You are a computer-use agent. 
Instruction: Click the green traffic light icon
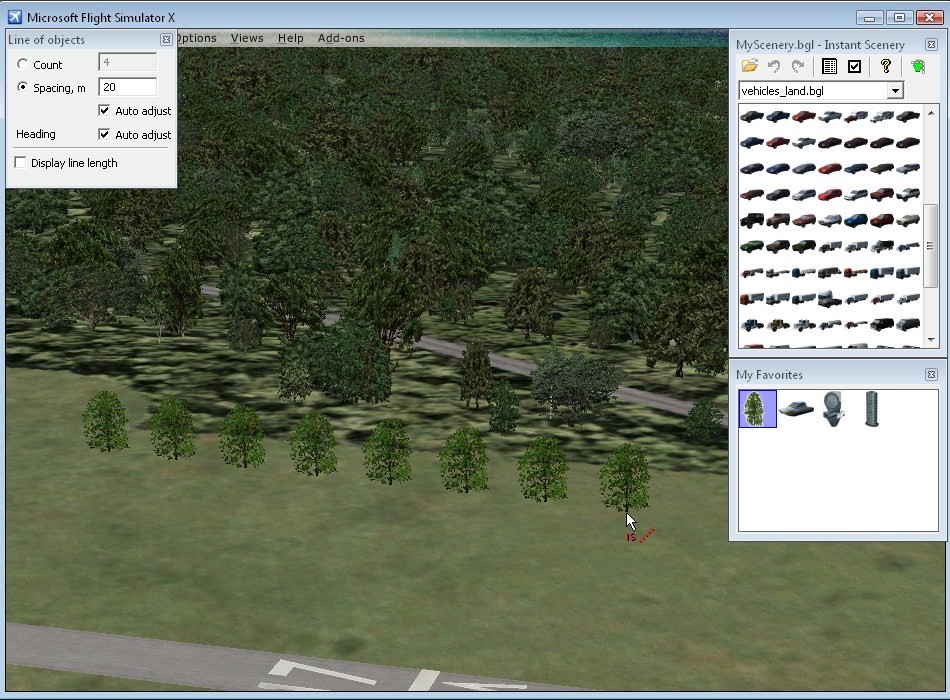918,67
